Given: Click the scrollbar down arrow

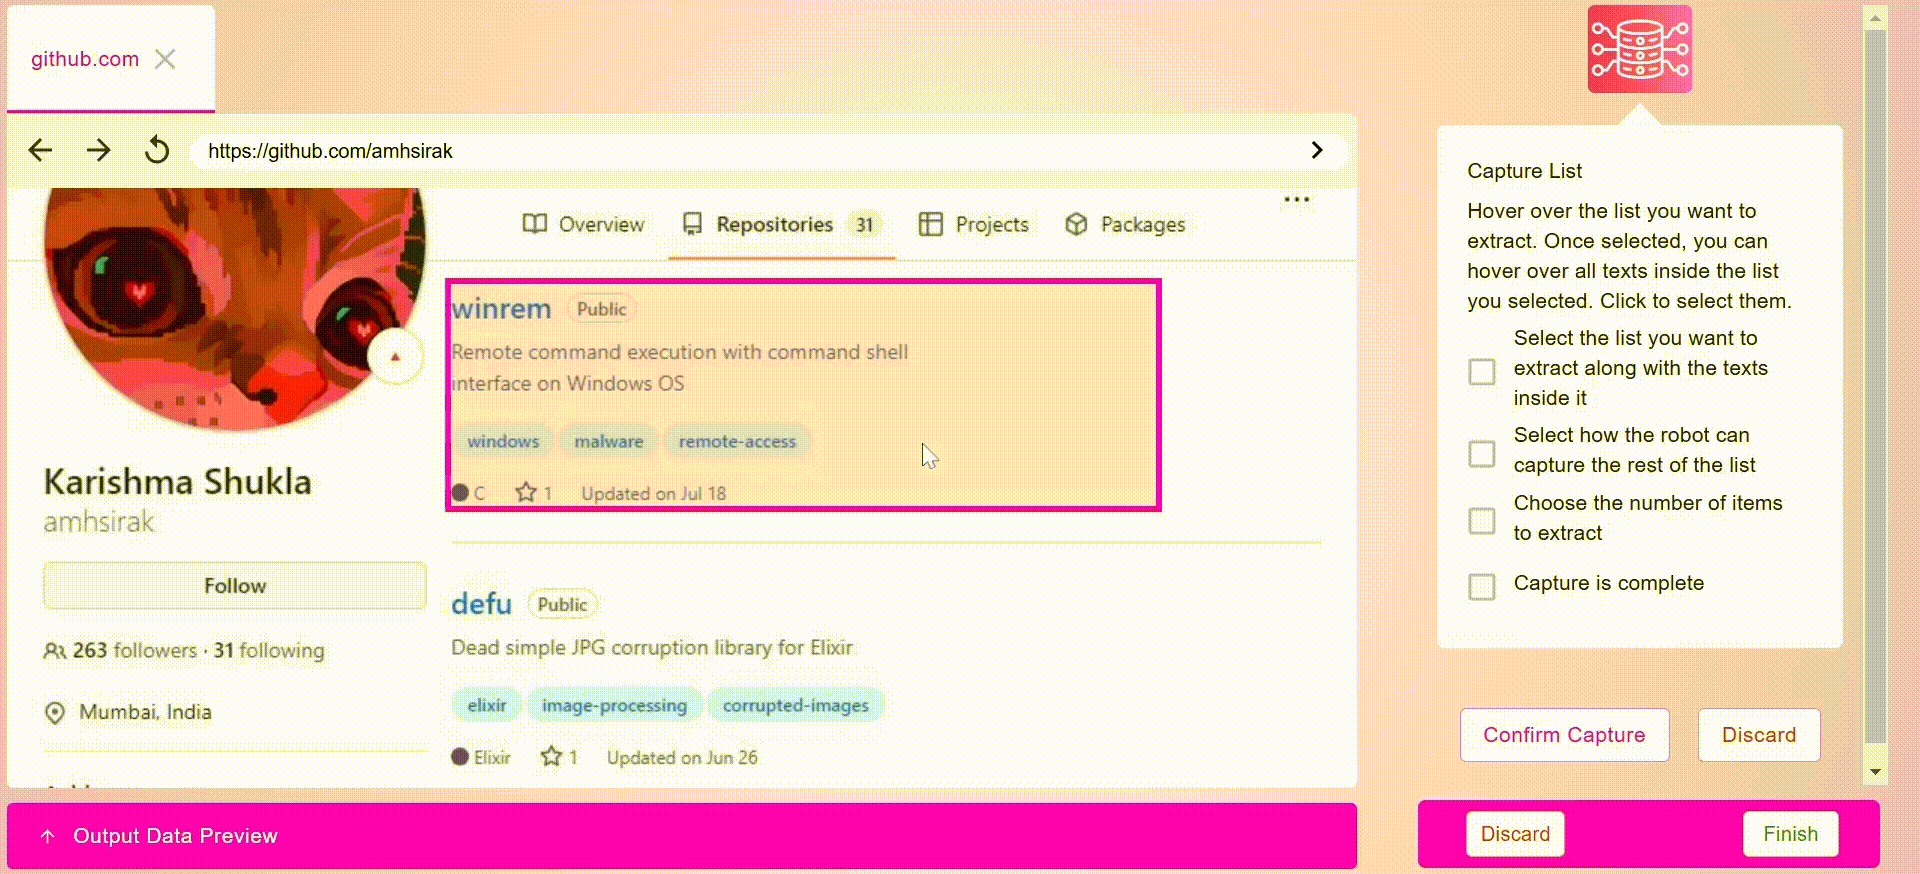Looking at the screenshot, I should click(1875, 772).
